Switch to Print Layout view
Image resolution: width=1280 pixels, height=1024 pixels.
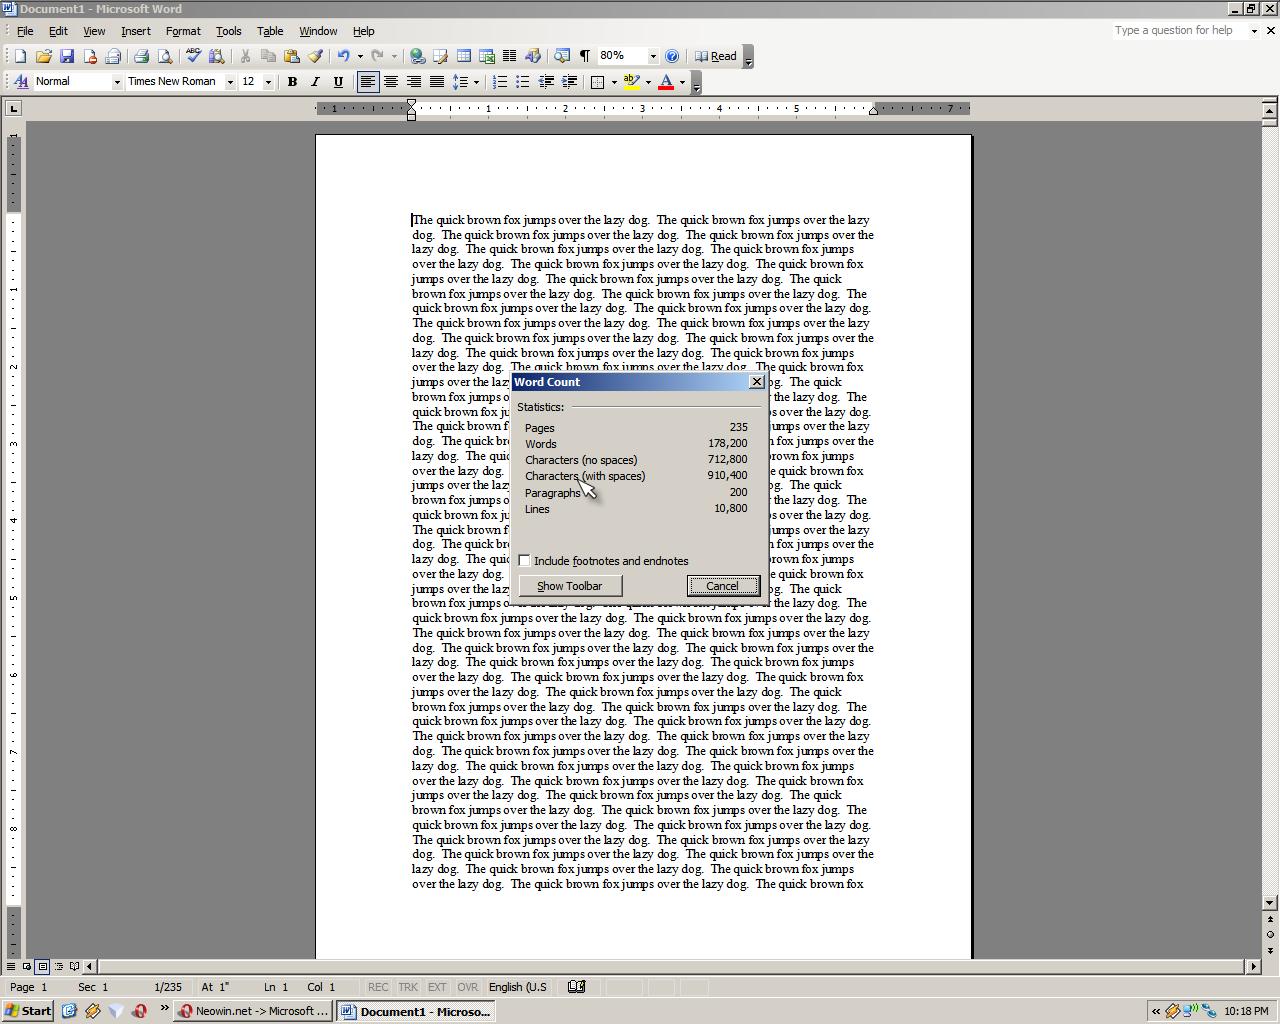[x=42, y=966]
